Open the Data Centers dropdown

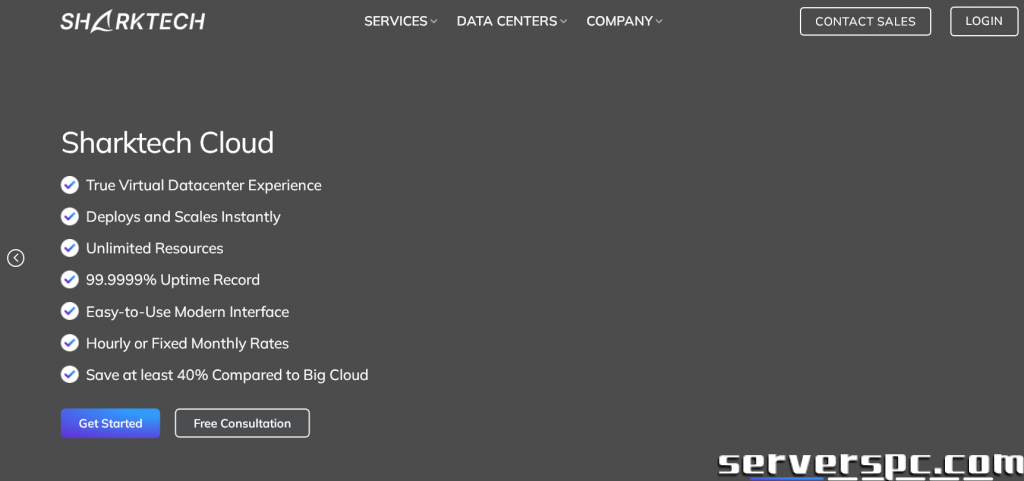tap(511, 21)
